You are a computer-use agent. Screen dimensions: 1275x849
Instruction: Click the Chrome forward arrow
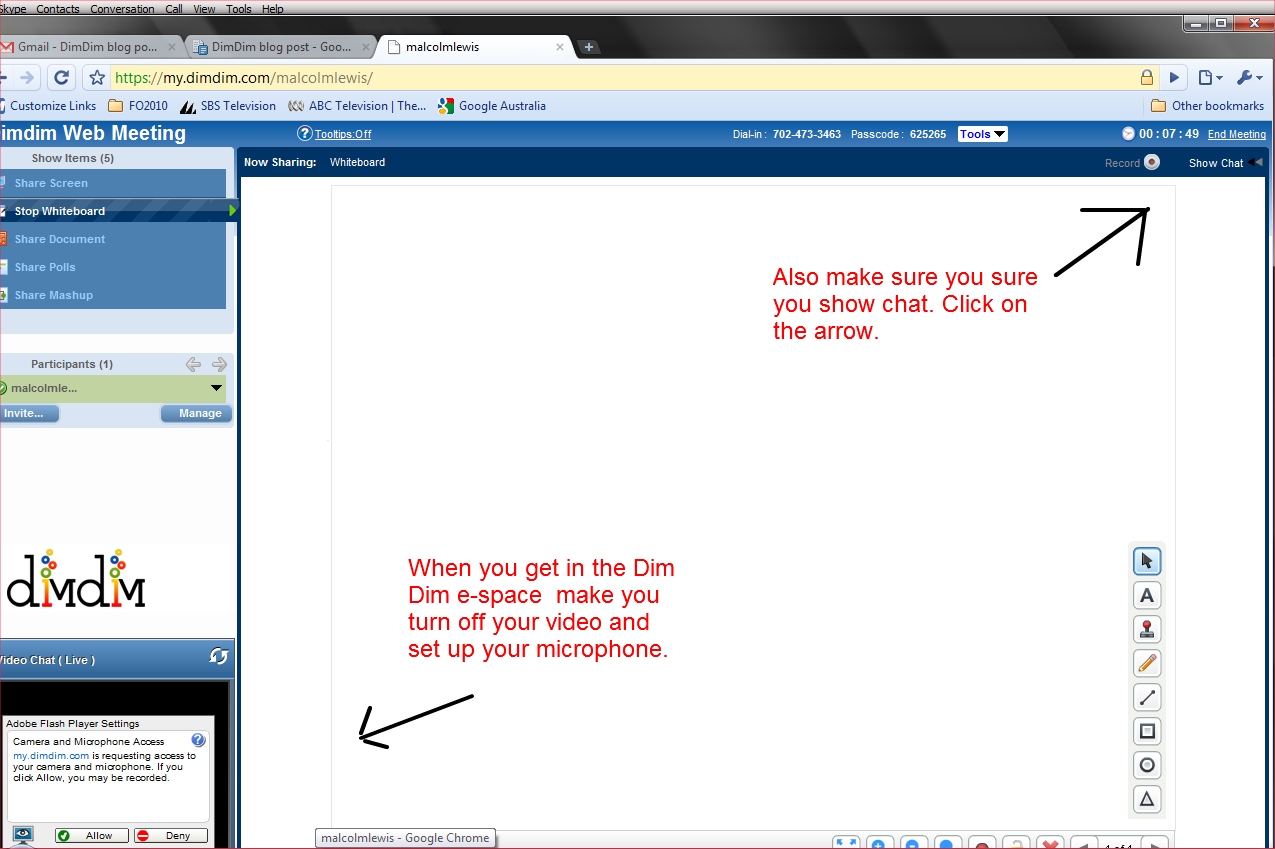[x=28, y=77]
